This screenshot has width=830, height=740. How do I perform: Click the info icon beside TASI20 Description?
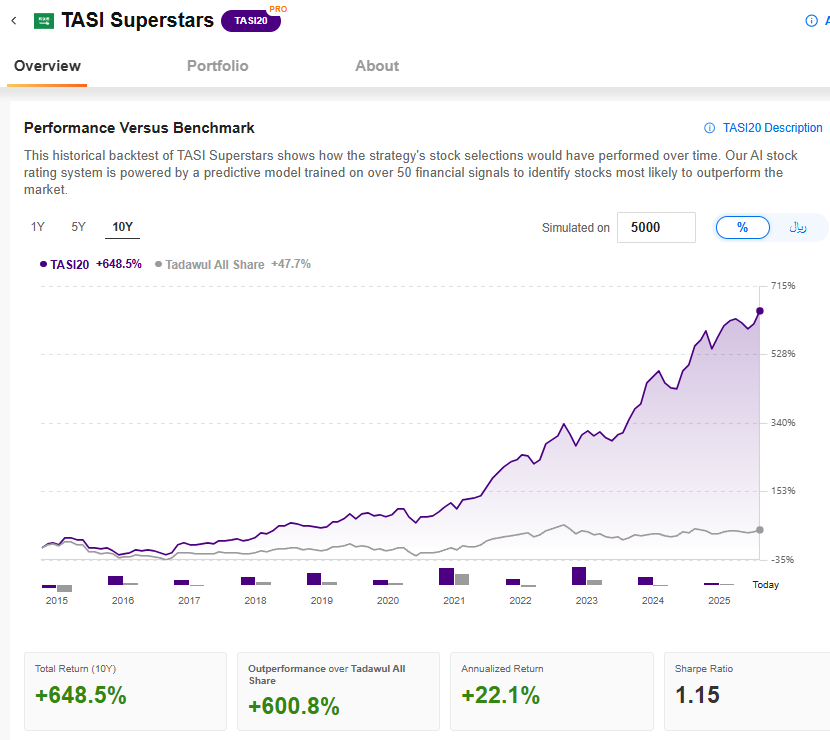pyautogui.click(x=709, y=128)
